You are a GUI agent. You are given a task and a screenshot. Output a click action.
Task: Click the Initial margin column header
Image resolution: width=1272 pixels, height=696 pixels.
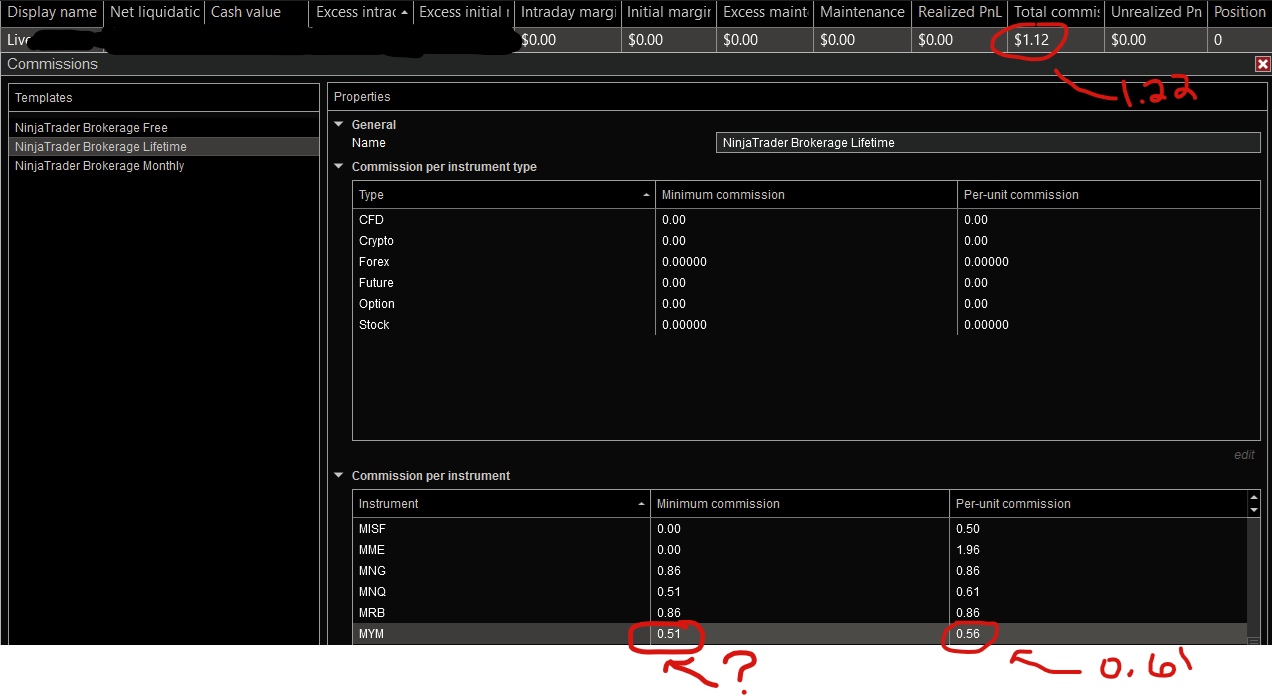point(668,13)
